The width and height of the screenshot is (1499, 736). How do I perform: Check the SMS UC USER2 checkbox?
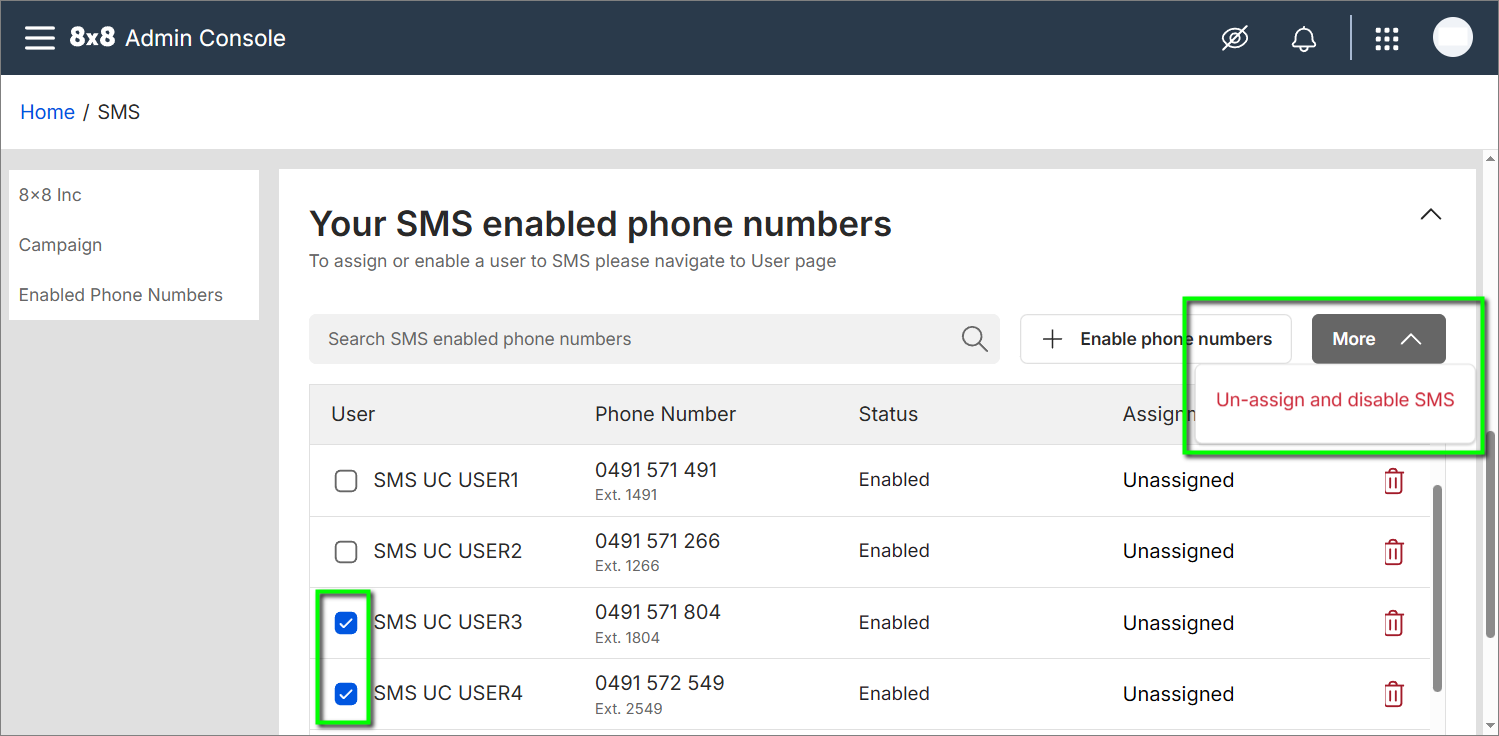(346, 552)
